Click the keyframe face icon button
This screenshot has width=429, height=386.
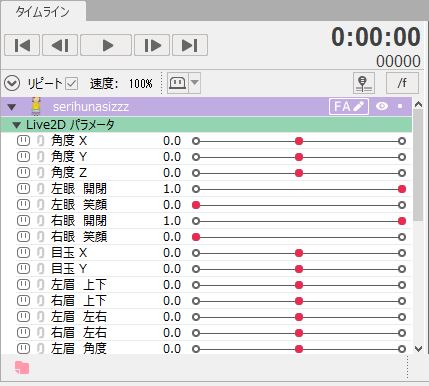pyautogui.click(x=178, y=83)
